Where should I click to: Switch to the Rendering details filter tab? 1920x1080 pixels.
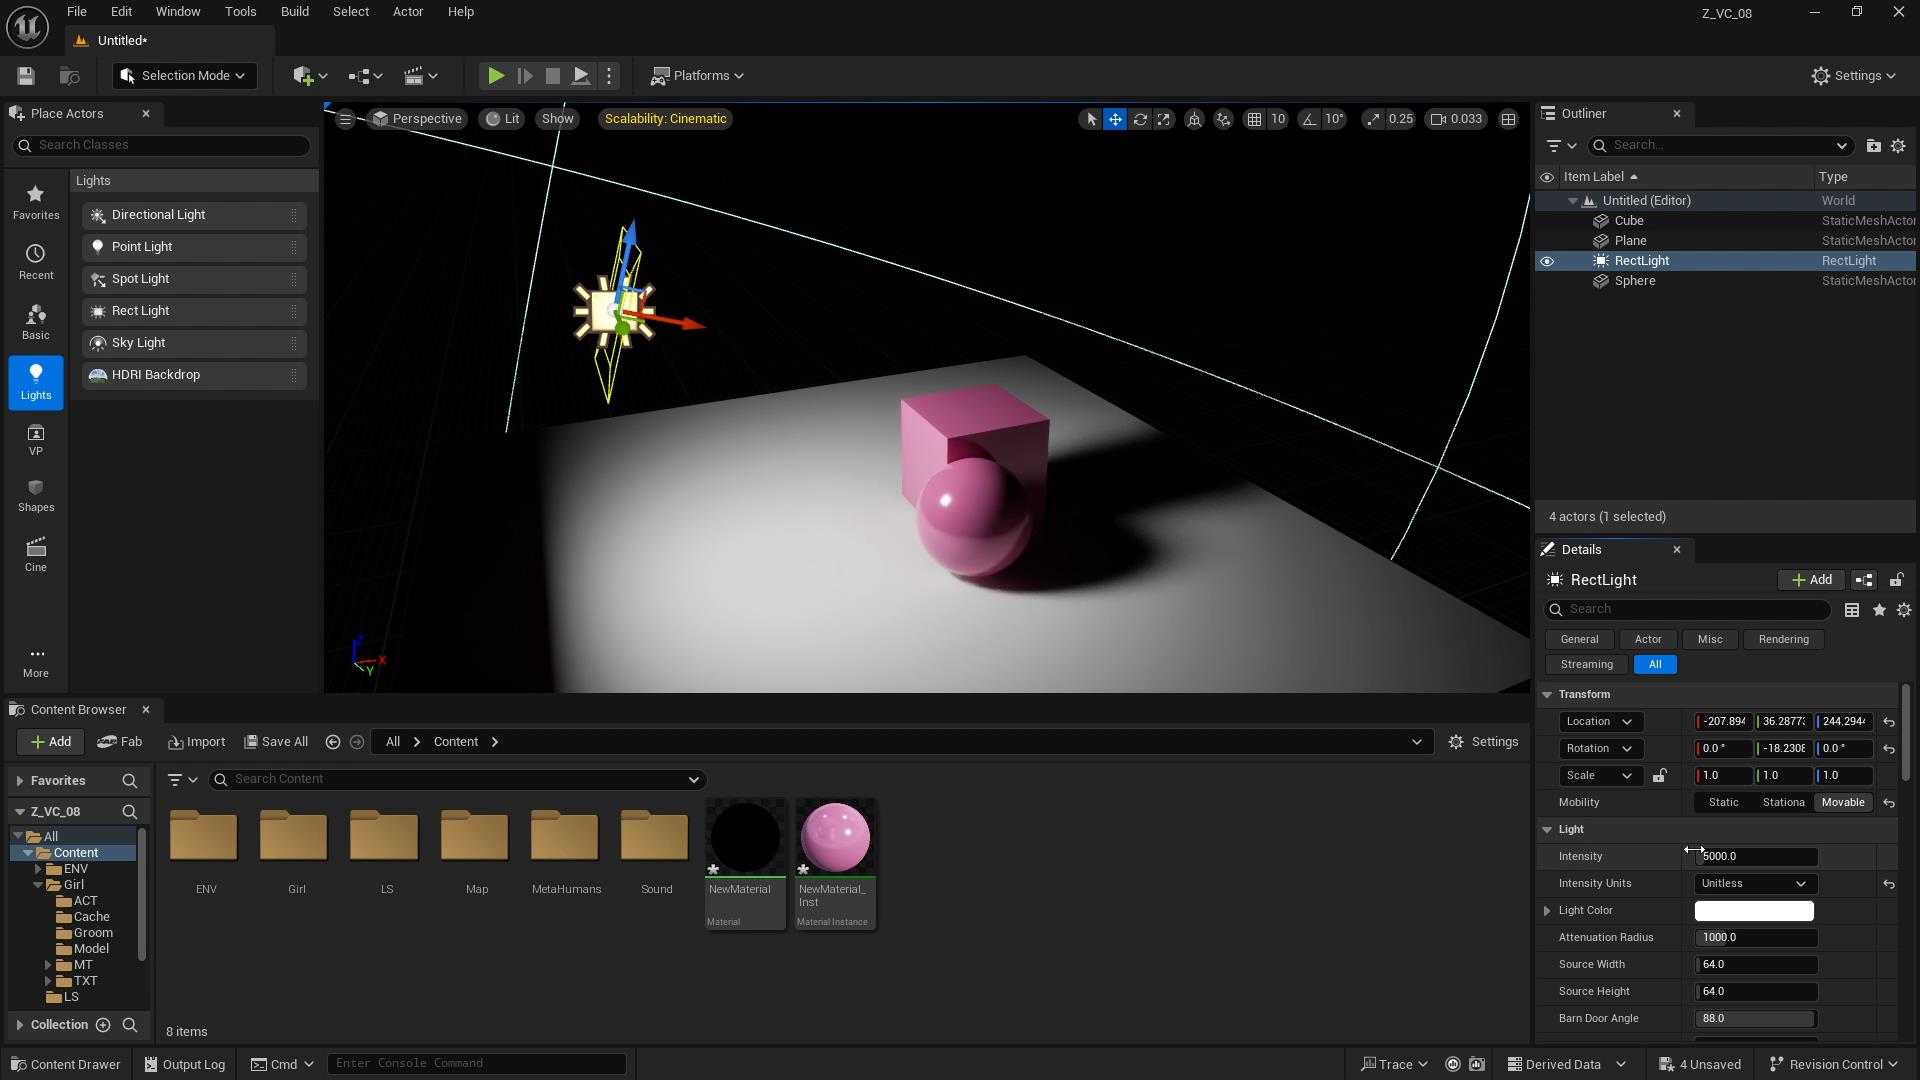click(1783, 640)
